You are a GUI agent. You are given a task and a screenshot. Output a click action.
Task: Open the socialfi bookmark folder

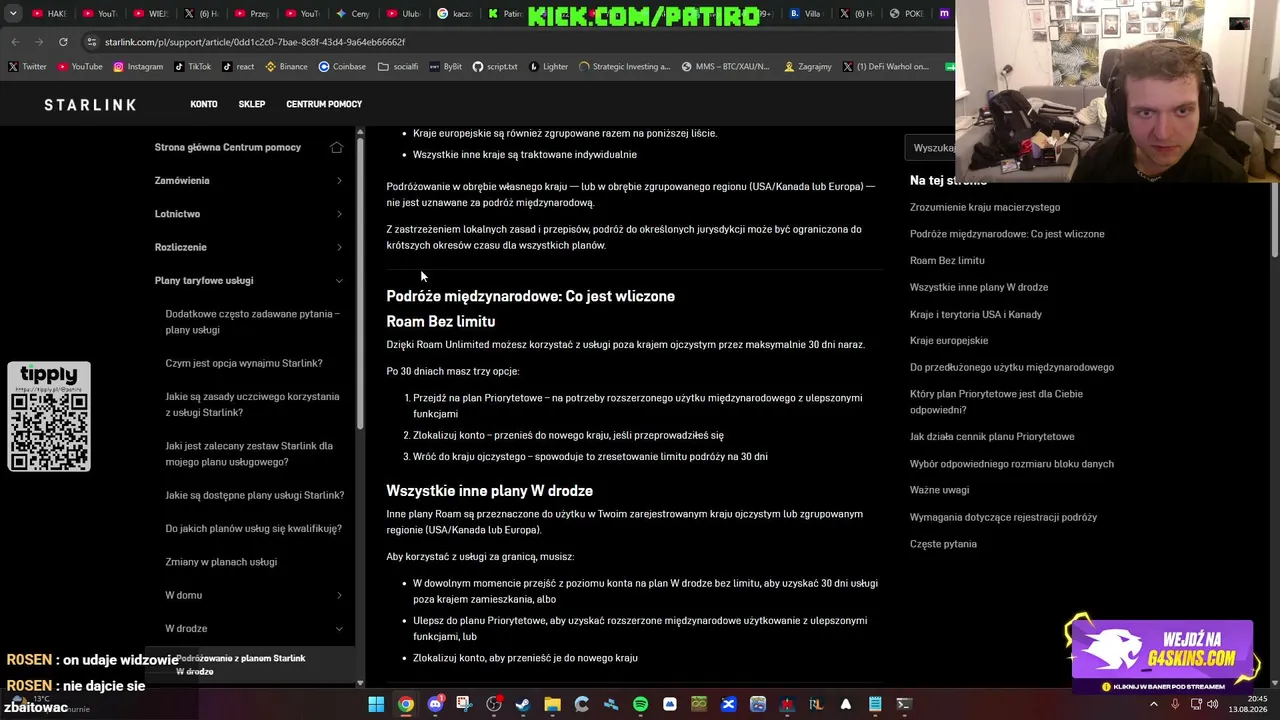(398, 67)
